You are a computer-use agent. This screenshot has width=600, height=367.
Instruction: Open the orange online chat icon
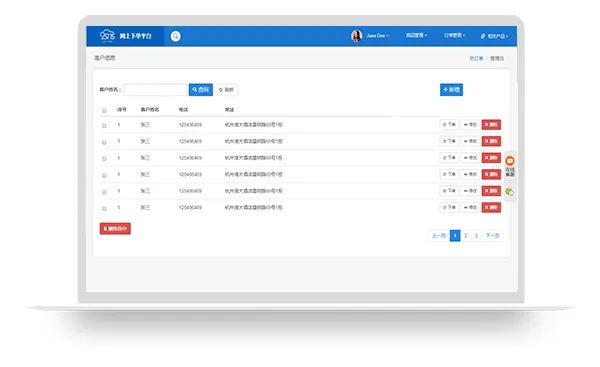tap(510, 161)
